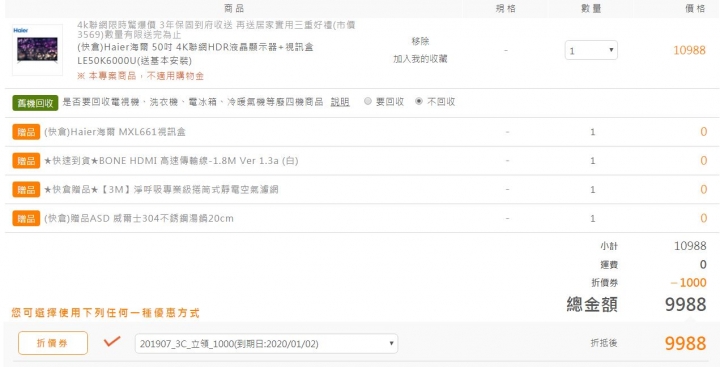720x367 pixels.
Task: Click gift text 3M 淨呼吸專業級捲筒式靜電空氣濾網
Action: [161, 190]
